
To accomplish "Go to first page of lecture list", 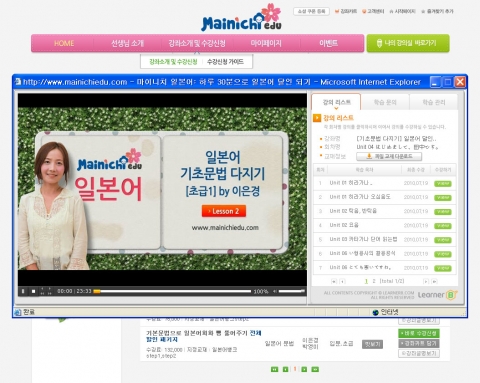I will pos(334,282).
